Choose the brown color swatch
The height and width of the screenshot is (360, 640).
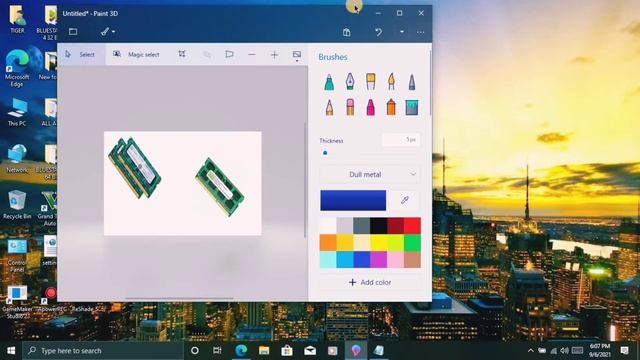pos(412,260)
